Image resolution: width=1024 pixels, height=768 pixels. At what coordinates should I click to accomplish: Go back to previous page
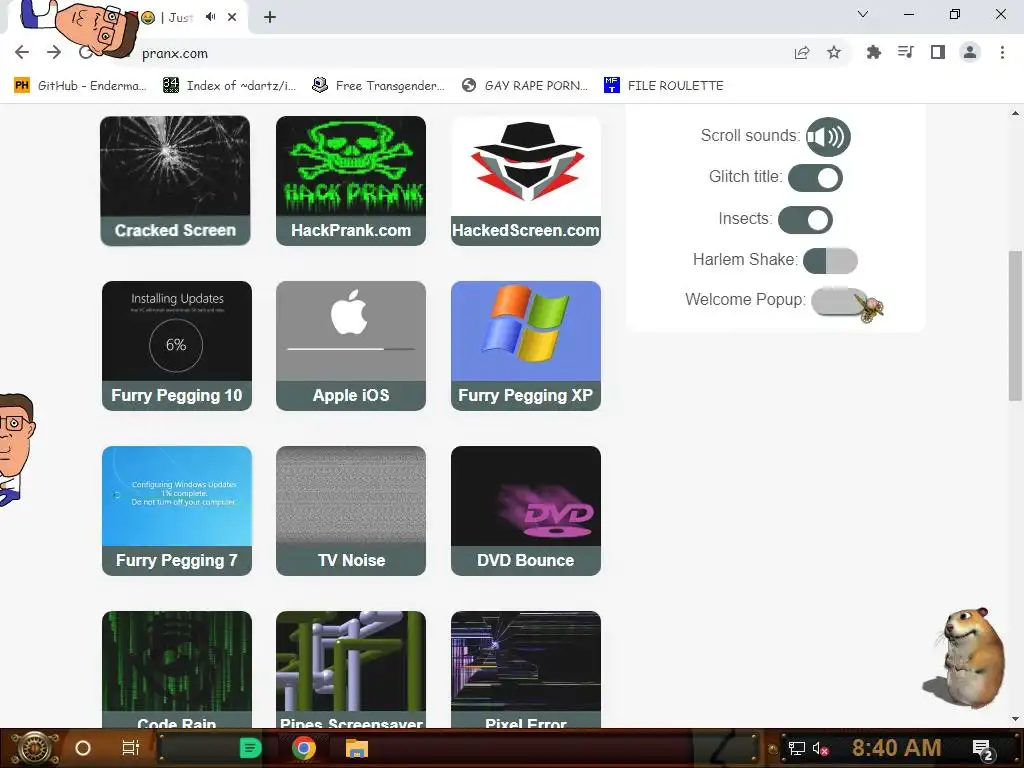pyautogui.click(x=22, y=52)
